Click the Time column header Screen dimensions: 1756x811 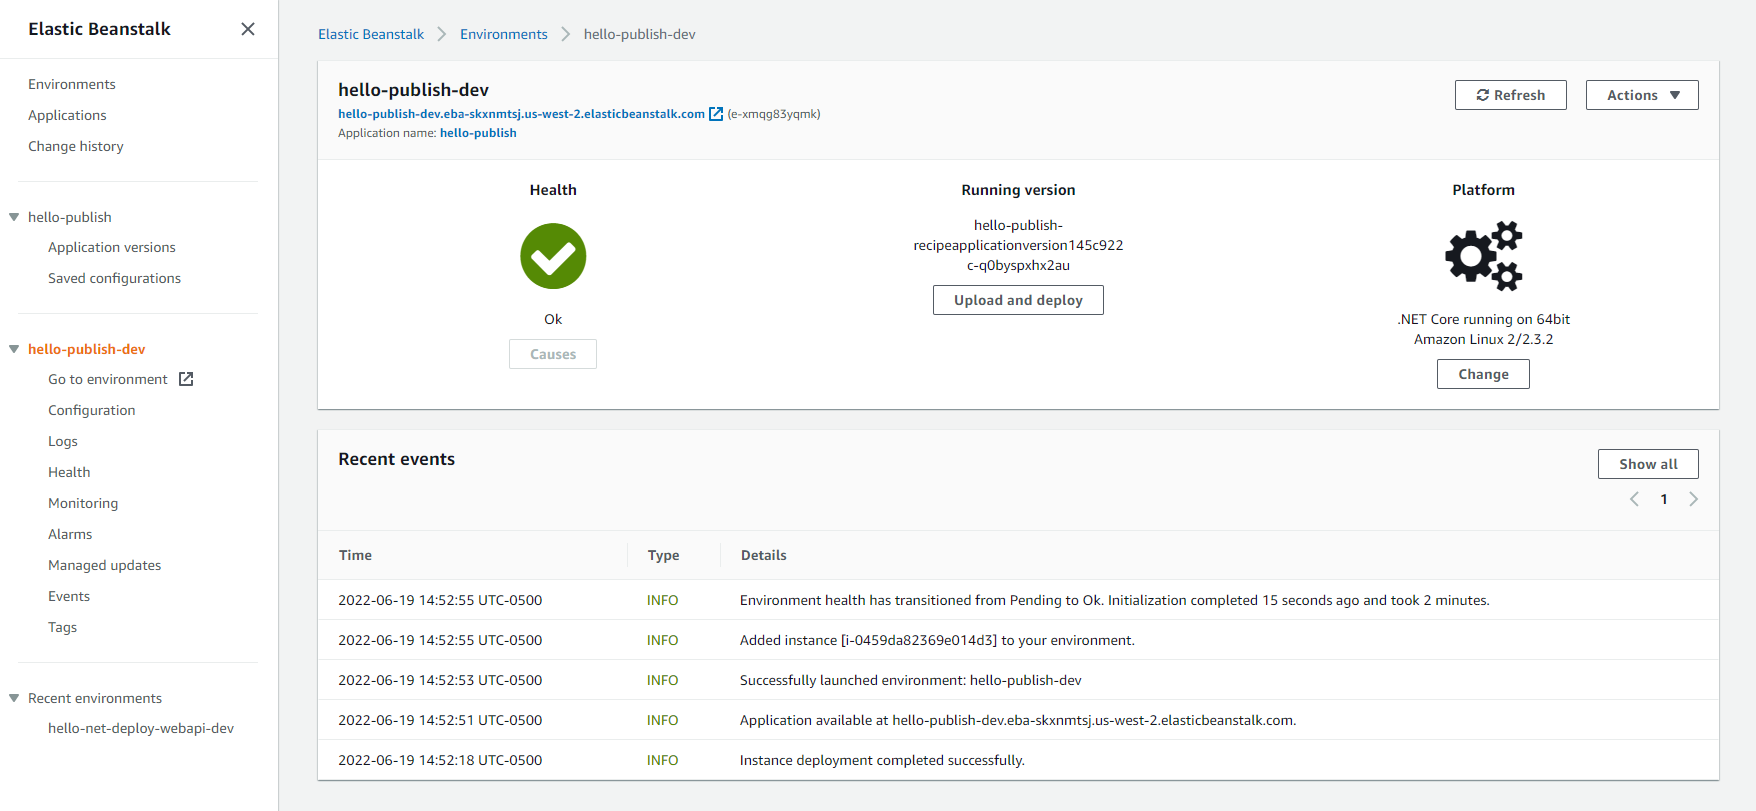pos(355,555)
